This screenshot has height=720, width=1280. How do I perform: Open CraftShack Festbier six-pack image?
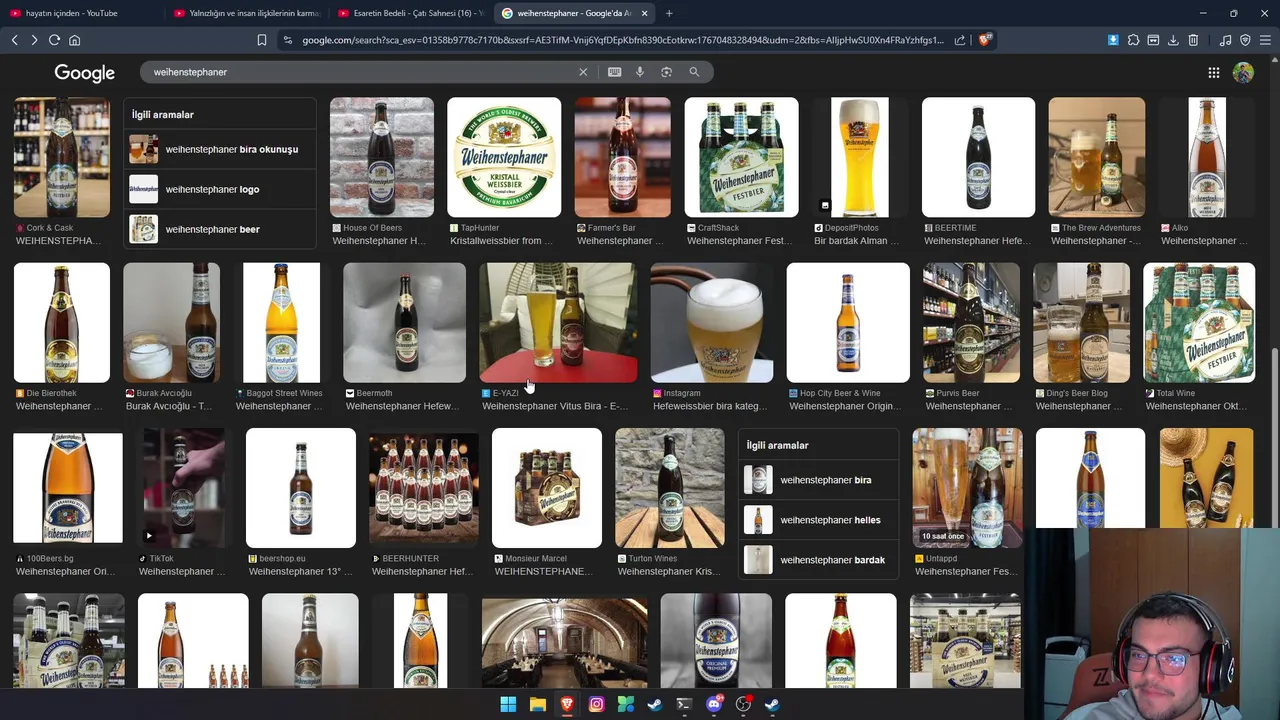coord(741,157)
